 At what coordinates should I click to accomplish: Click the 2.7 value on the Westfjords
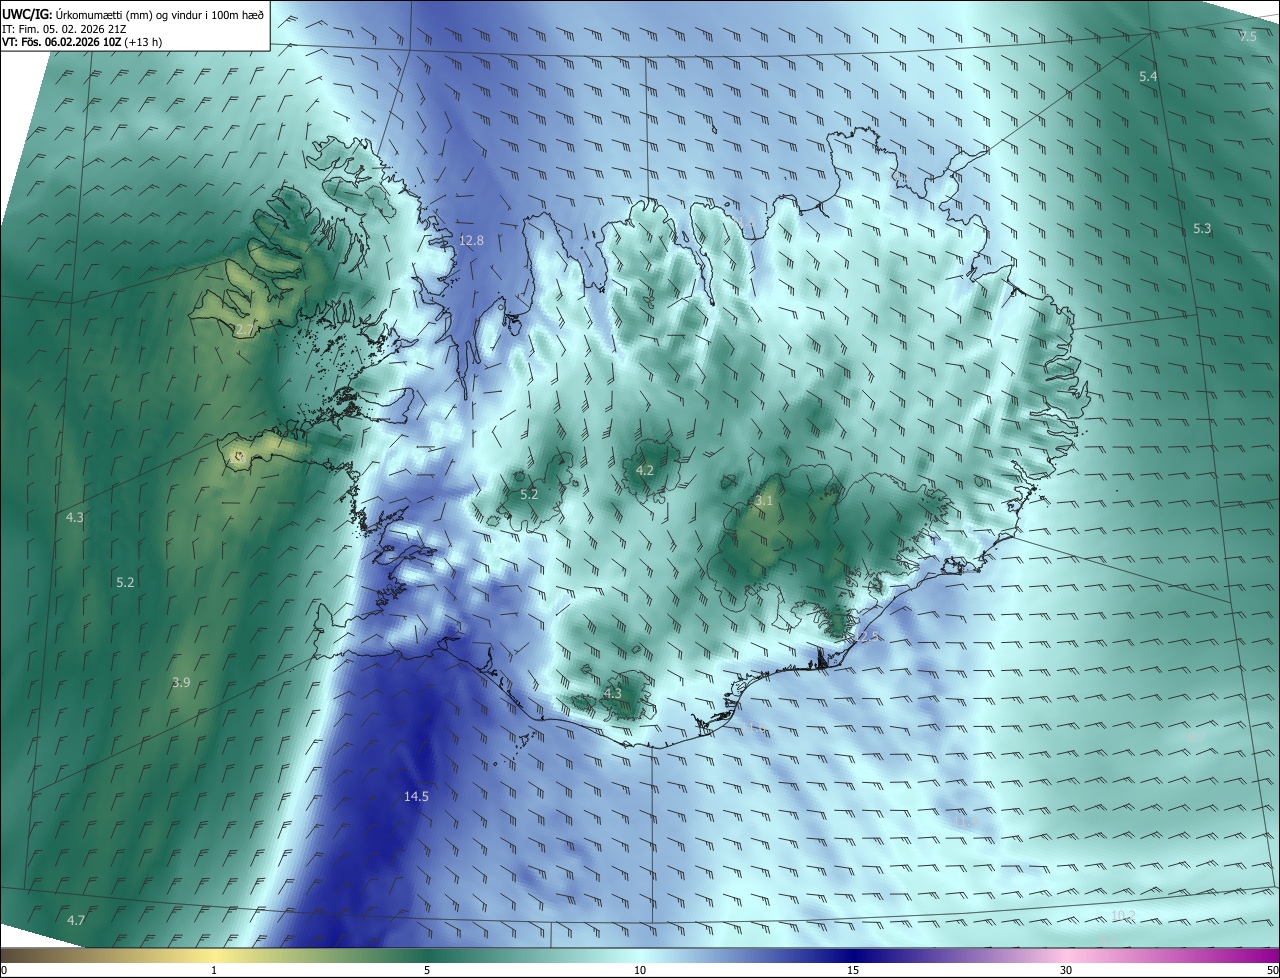point(245,329)
